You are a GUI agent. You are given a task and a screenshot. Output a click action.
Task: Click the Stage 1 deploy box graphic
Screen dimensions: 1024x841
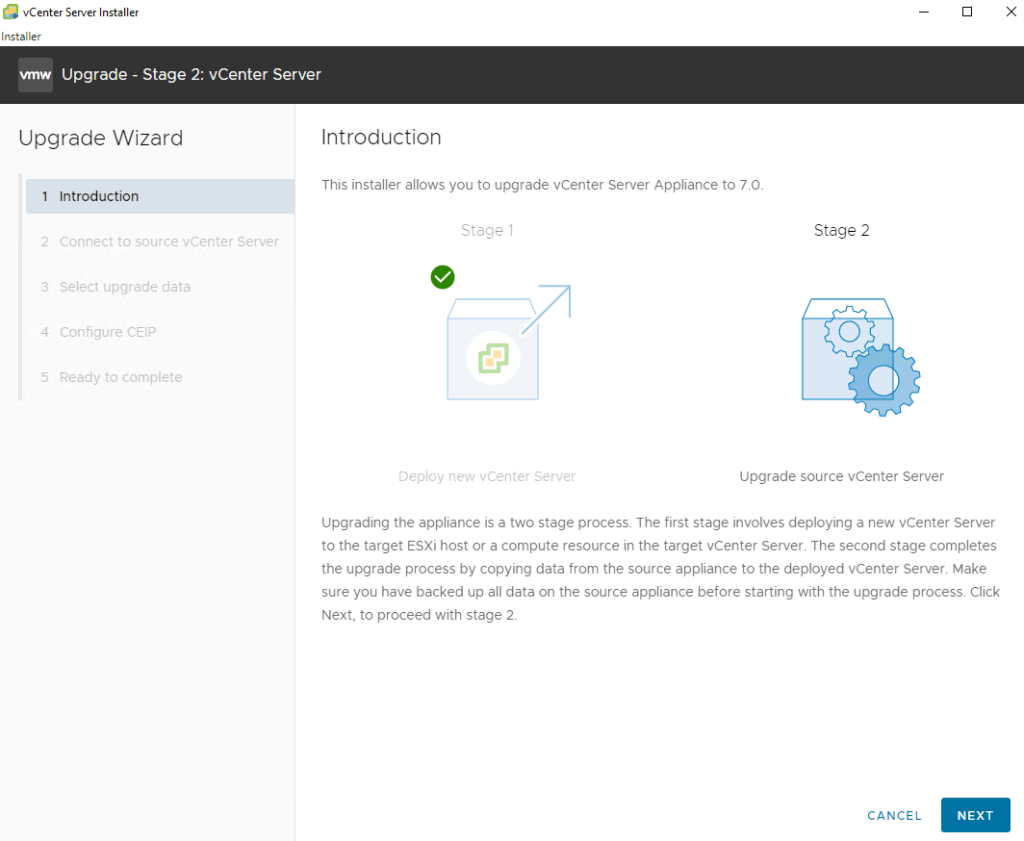493,347
